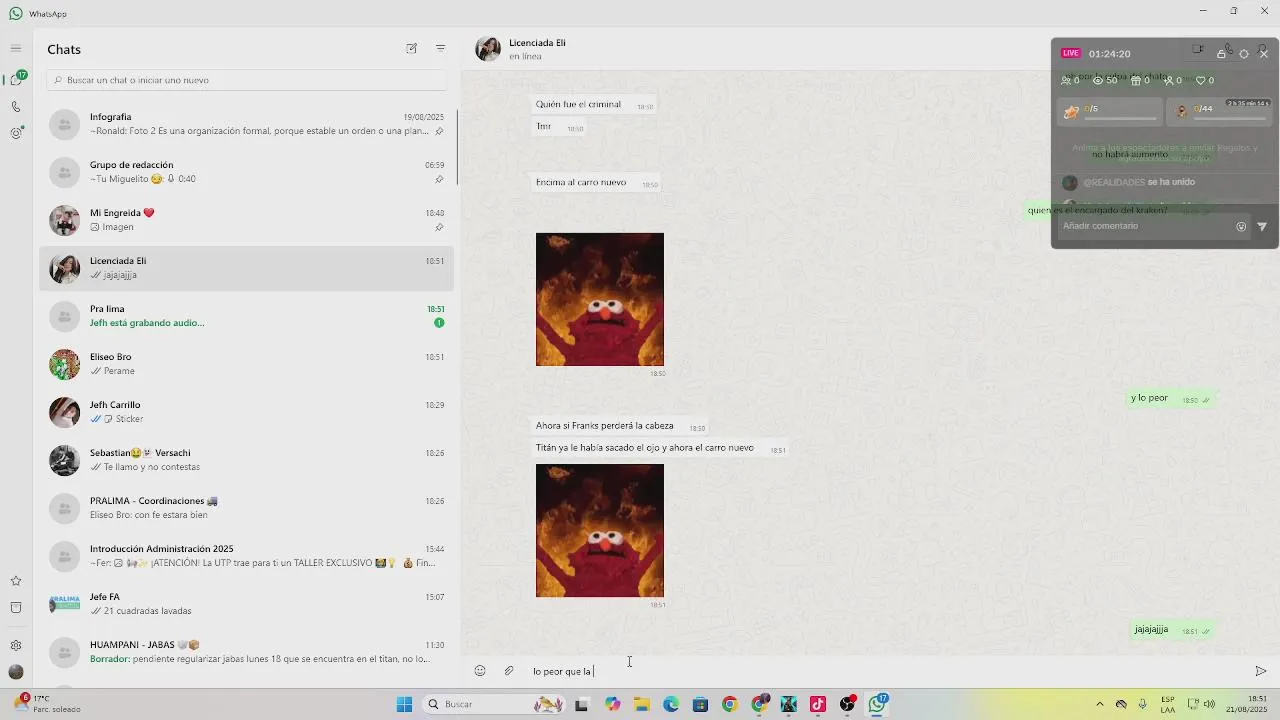1280x720 pixels.
Task: Open the Infografía chat
Action: click(246, 124)
